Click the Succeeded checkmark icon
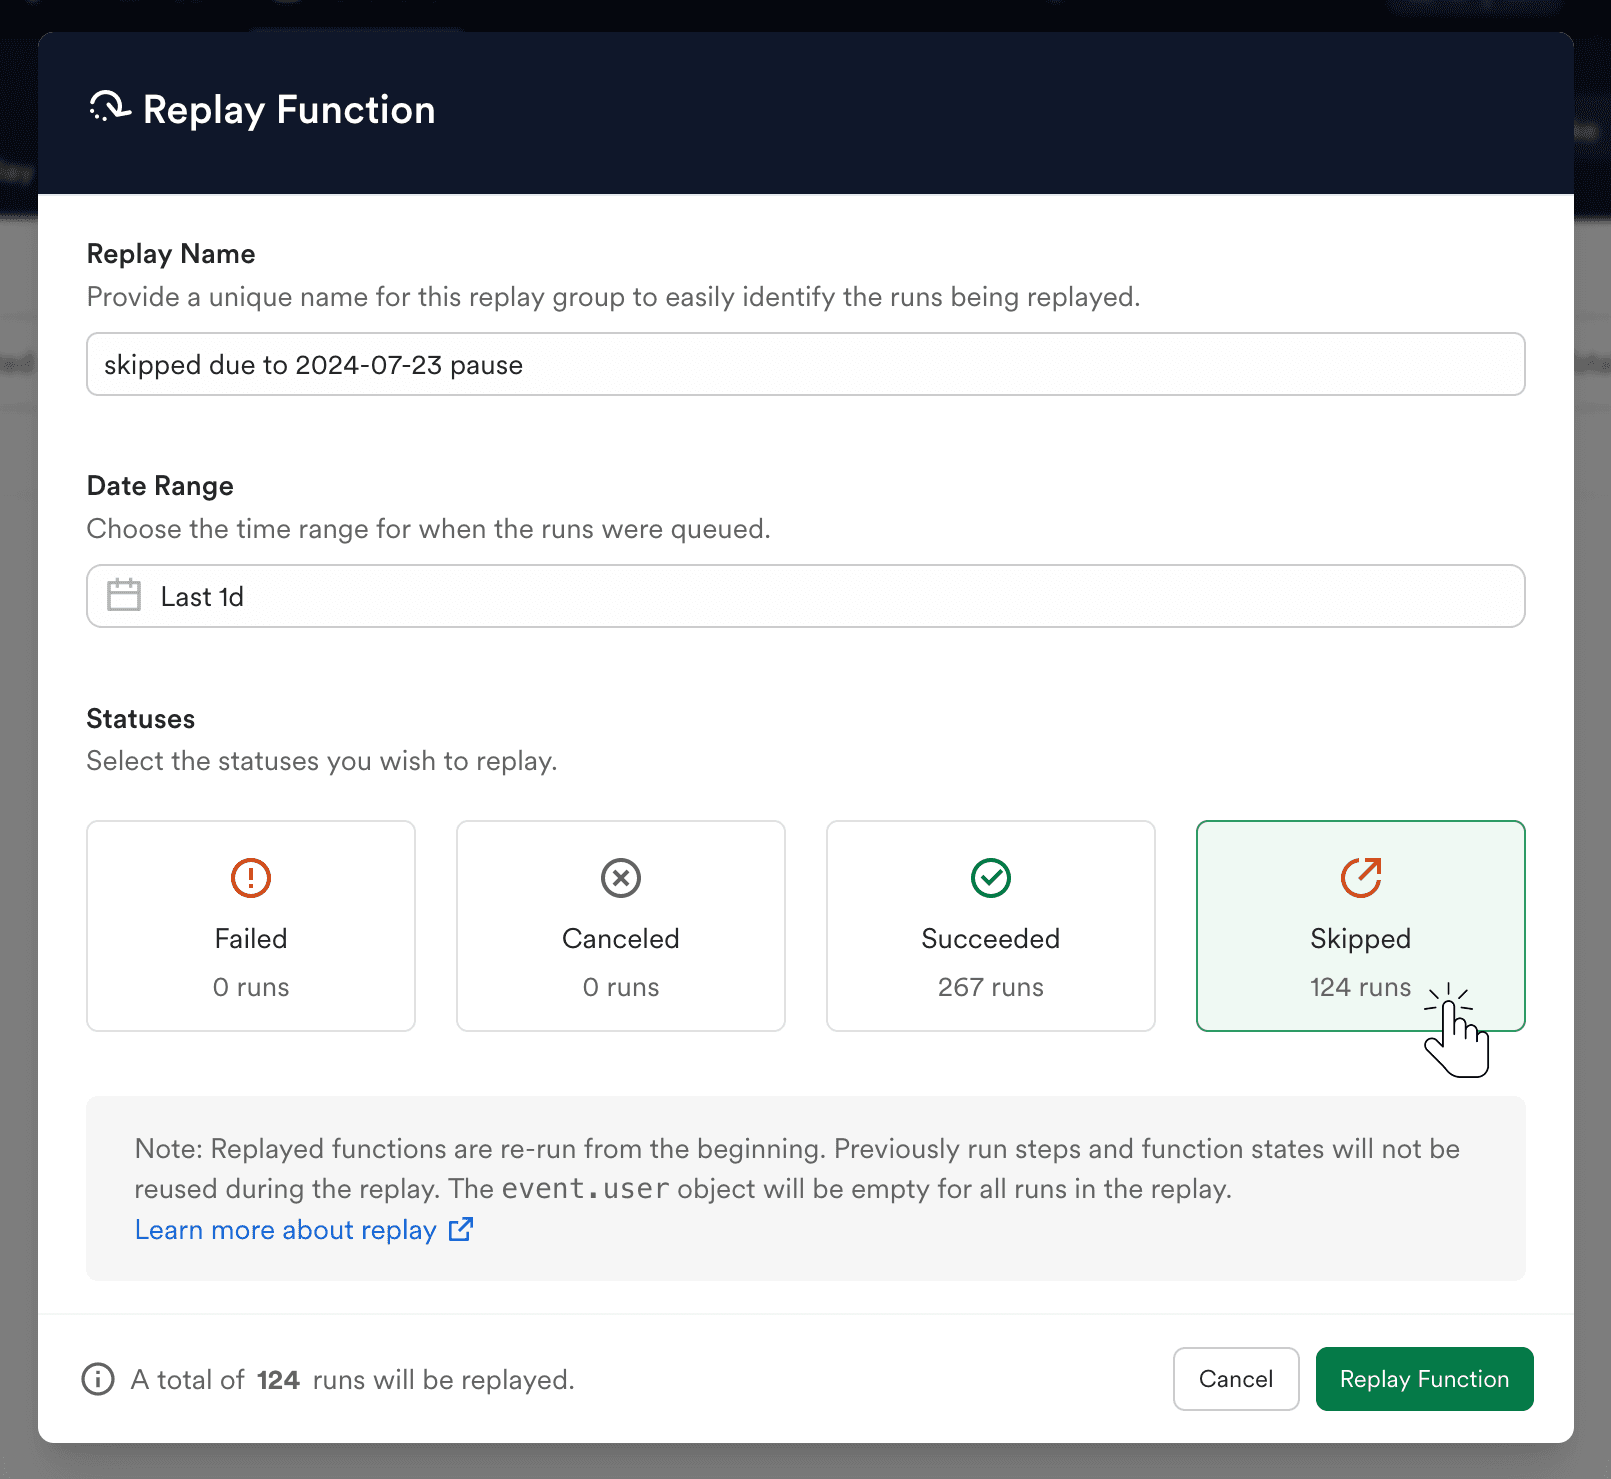 (x=991, y=878)
